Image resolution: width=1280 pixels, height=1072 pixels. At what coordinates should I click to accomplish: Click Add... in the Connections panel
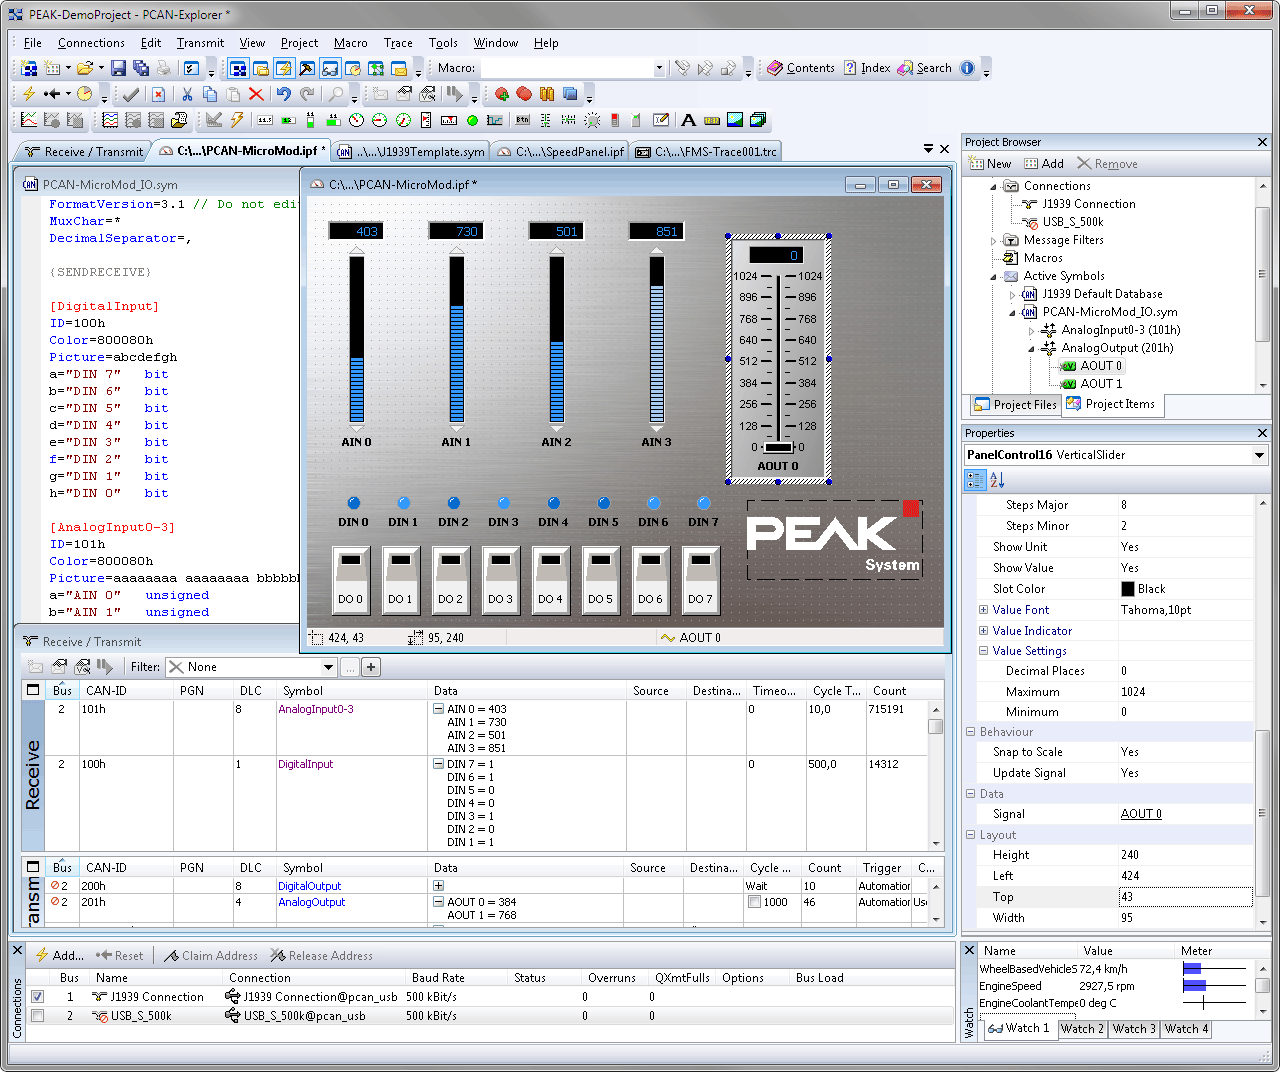coord(59,956)
